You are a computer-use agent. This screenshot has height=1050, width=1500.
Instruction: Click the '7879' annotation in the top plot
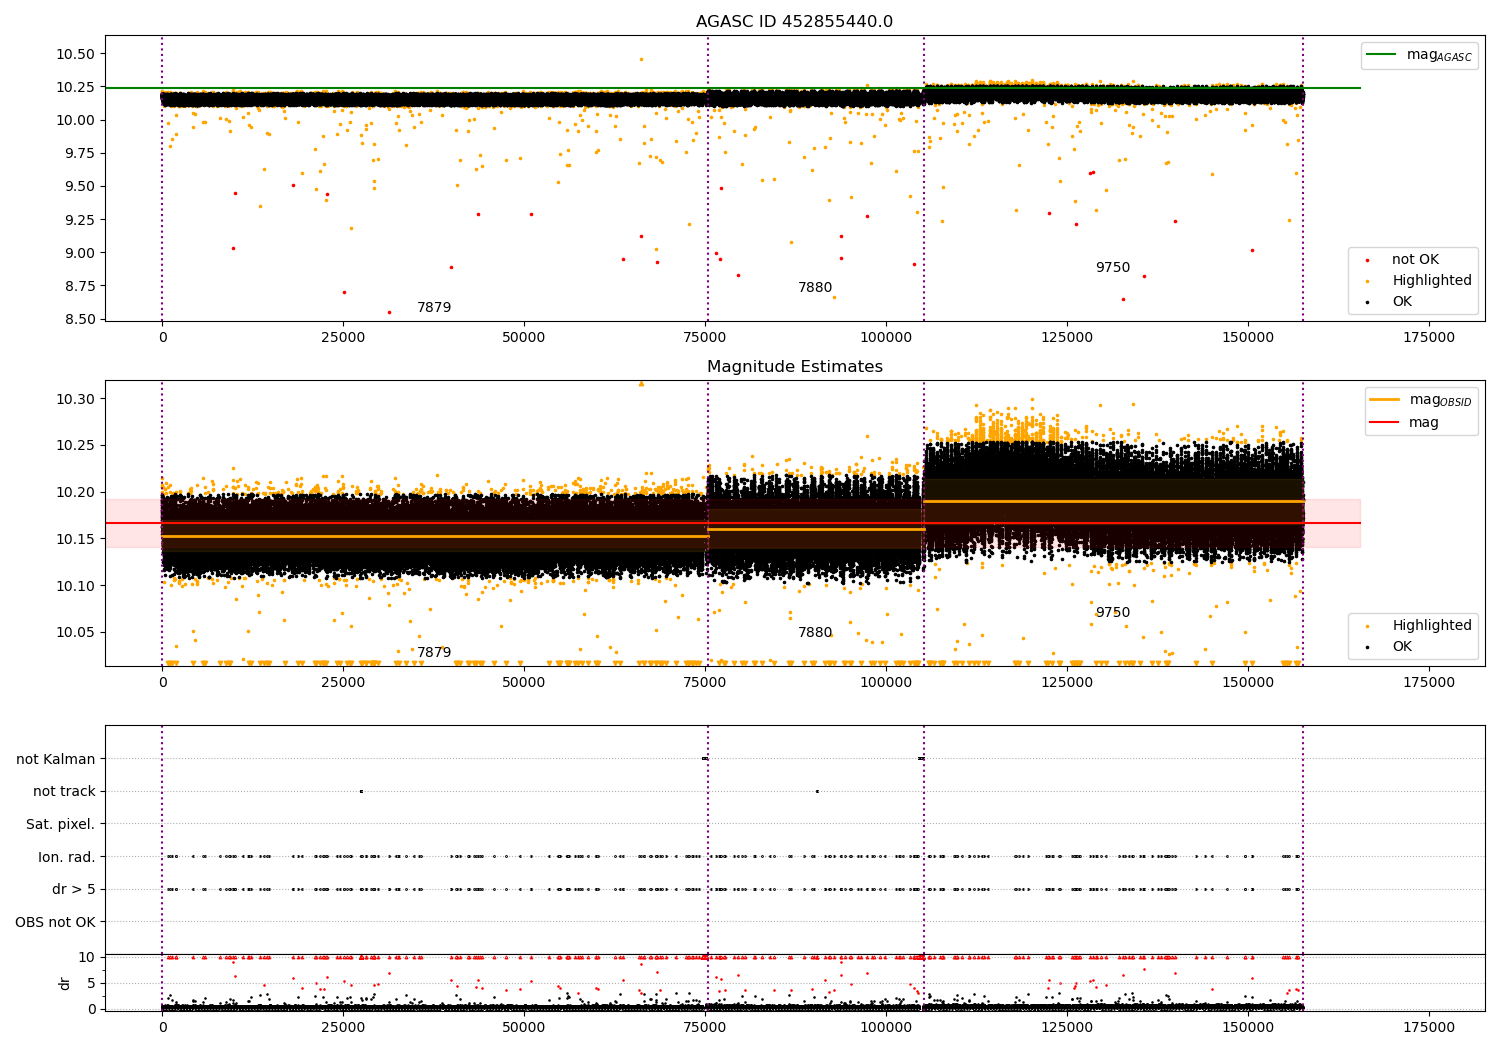click(434, 308)
